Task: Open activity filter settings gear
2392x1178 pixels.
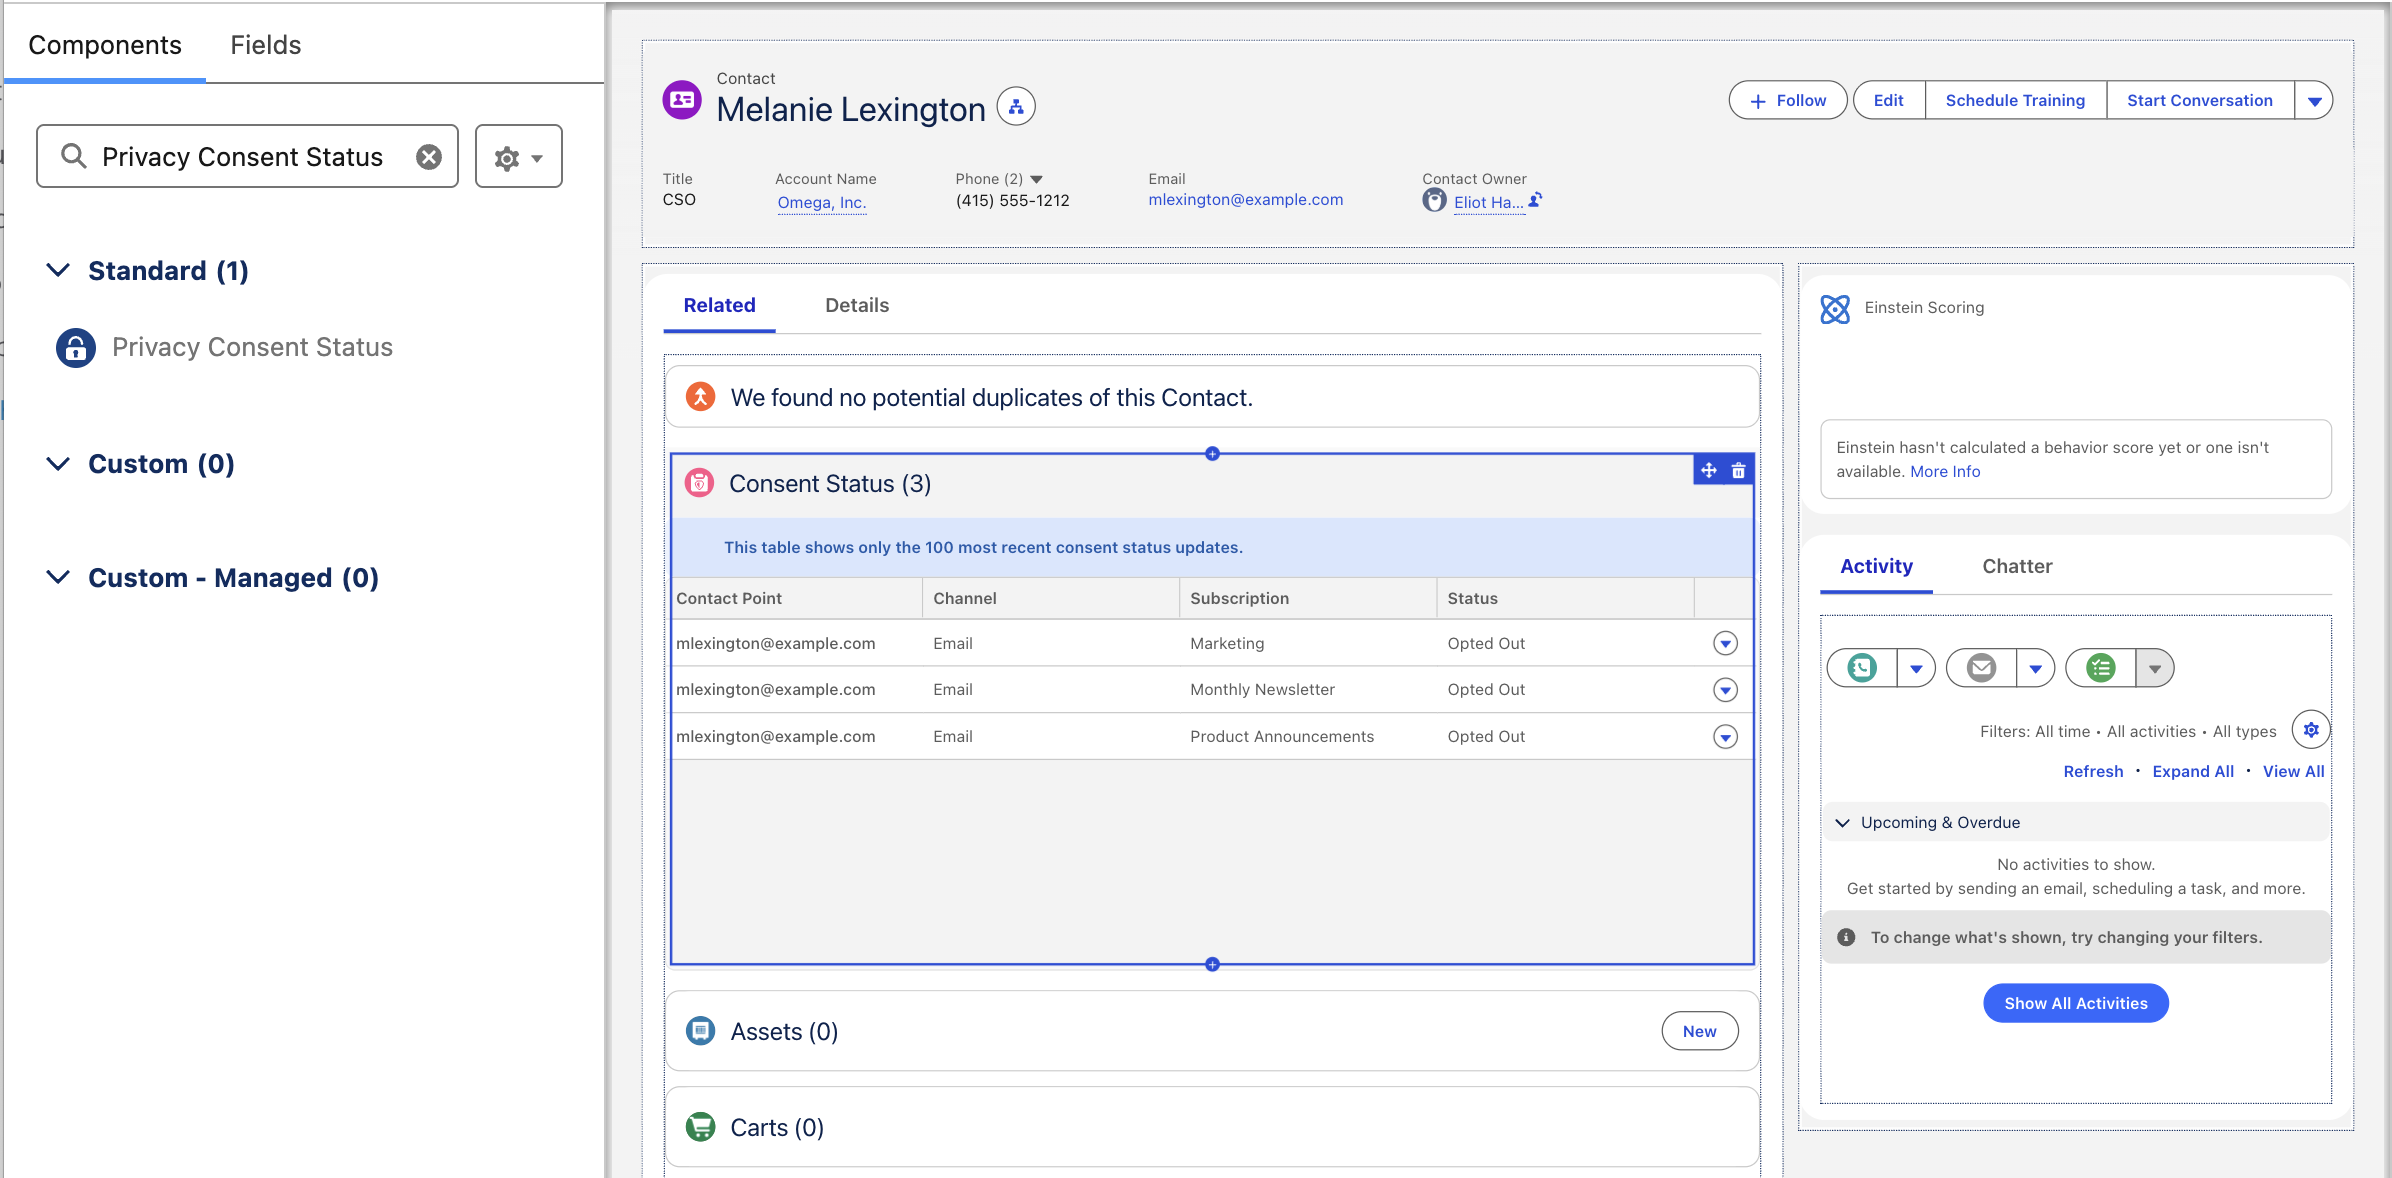Action: [2311, 729]
